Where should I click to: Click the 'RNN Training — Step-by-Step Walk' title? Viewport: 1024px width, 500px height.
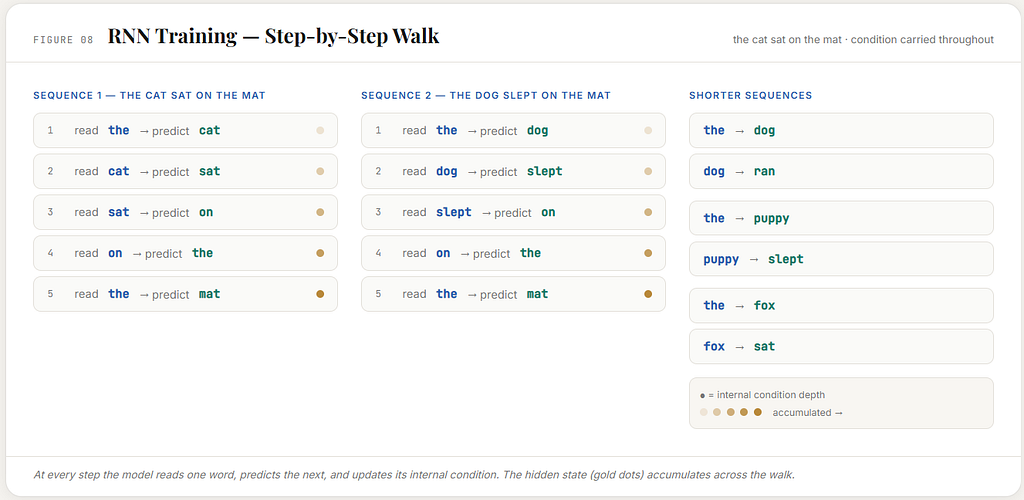(x=274, y=37)
